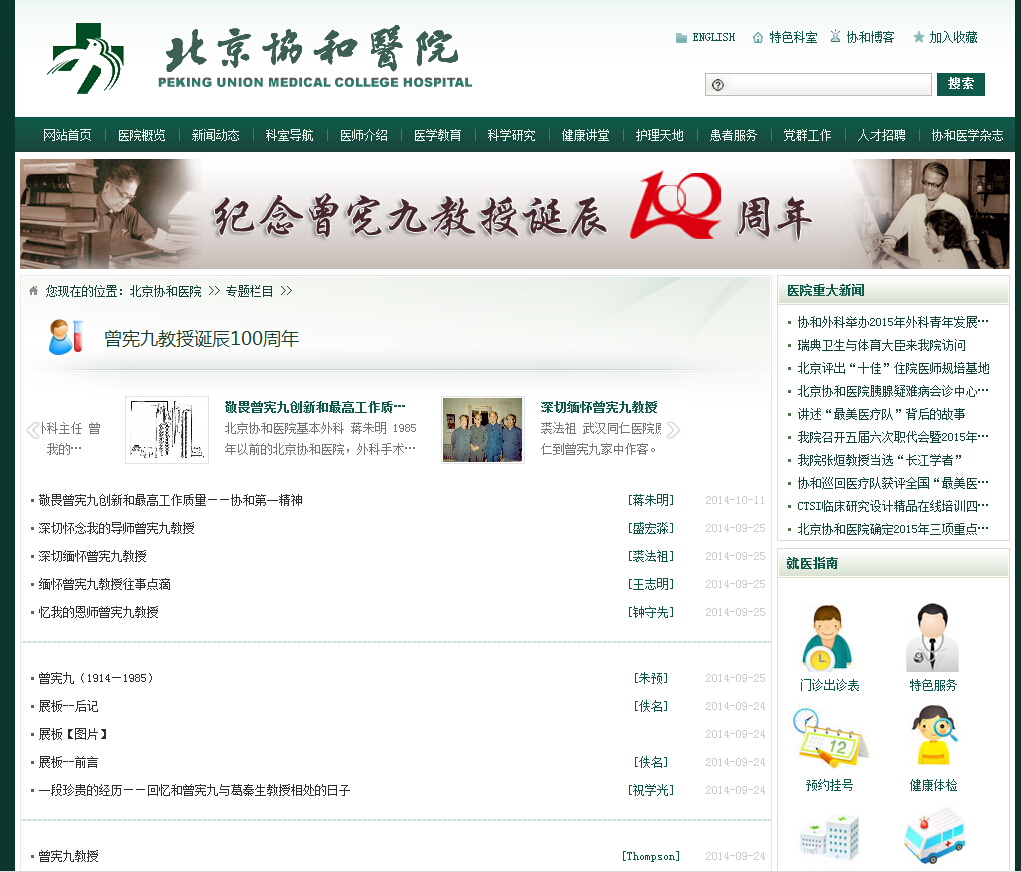This screenshot has width=1021, height=872.
Task: Click the Peking Union hospital logo
Action: [x=85, y=58]
